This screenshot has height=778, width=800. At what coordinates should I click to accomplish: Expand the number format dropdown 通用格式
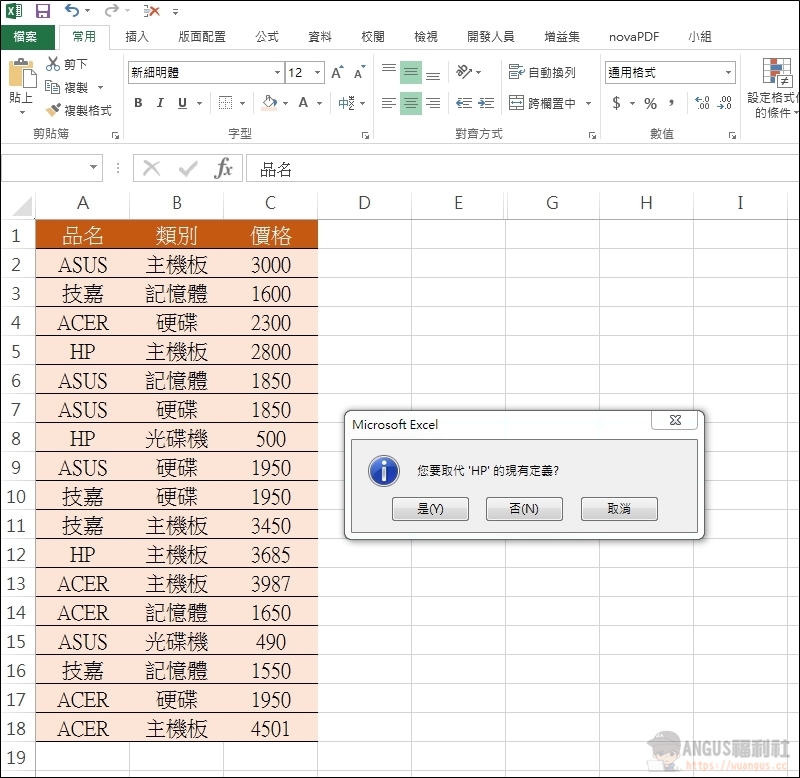click(x=728, y=73)
